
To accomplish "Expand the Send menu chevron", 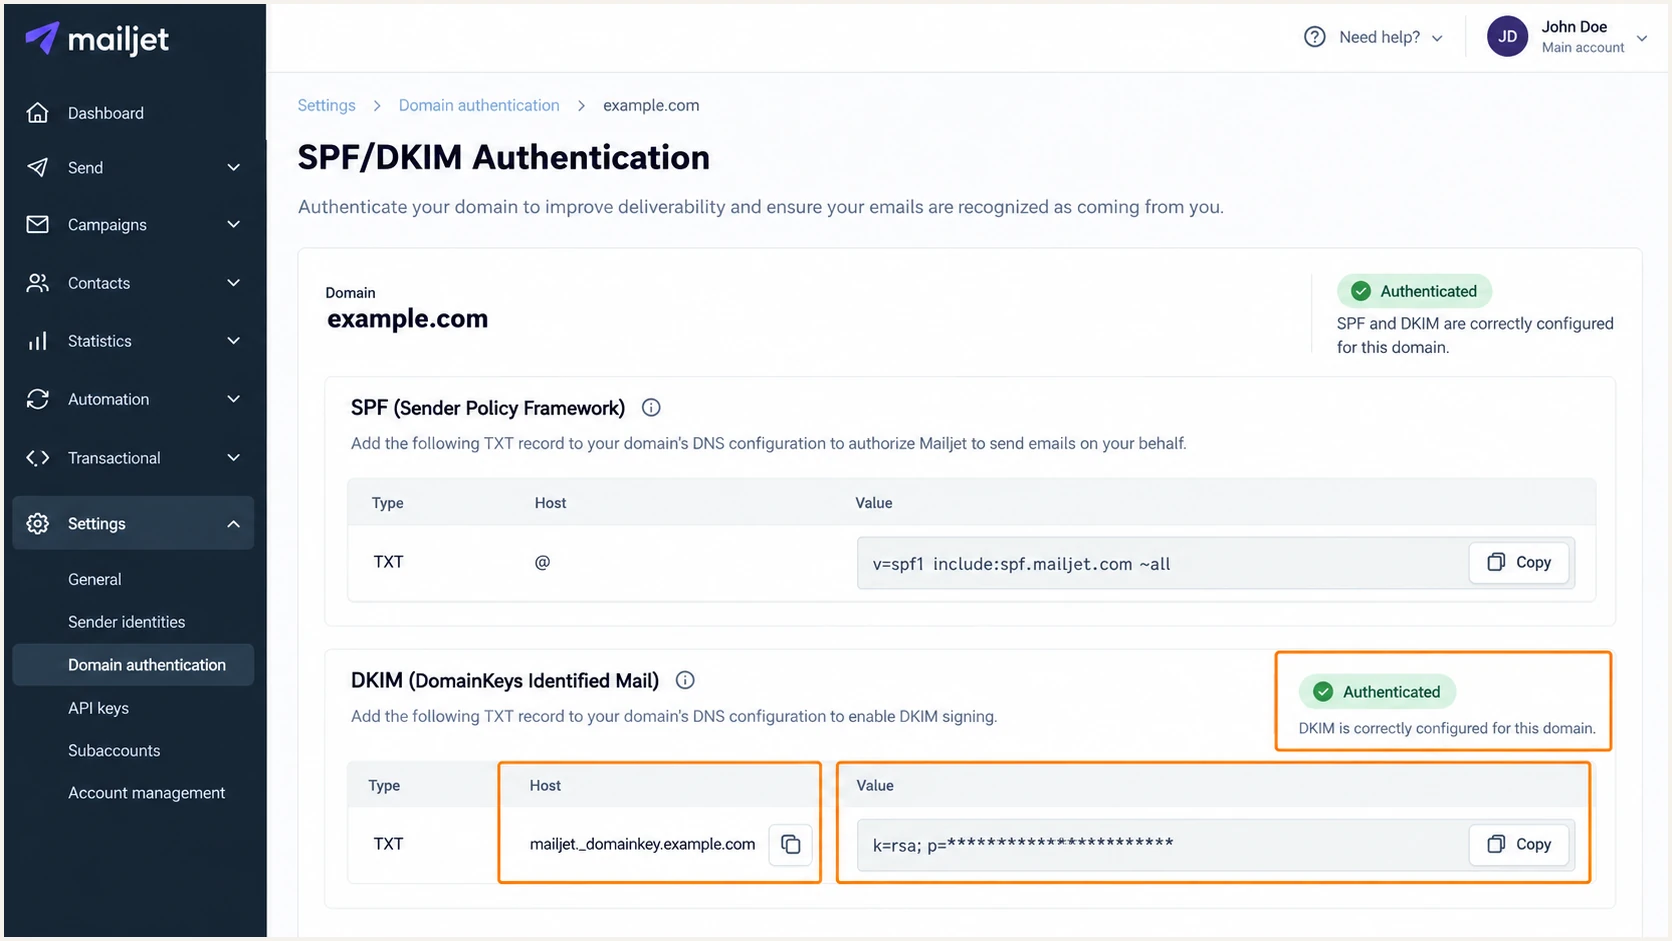I will [x=233, y=167].
